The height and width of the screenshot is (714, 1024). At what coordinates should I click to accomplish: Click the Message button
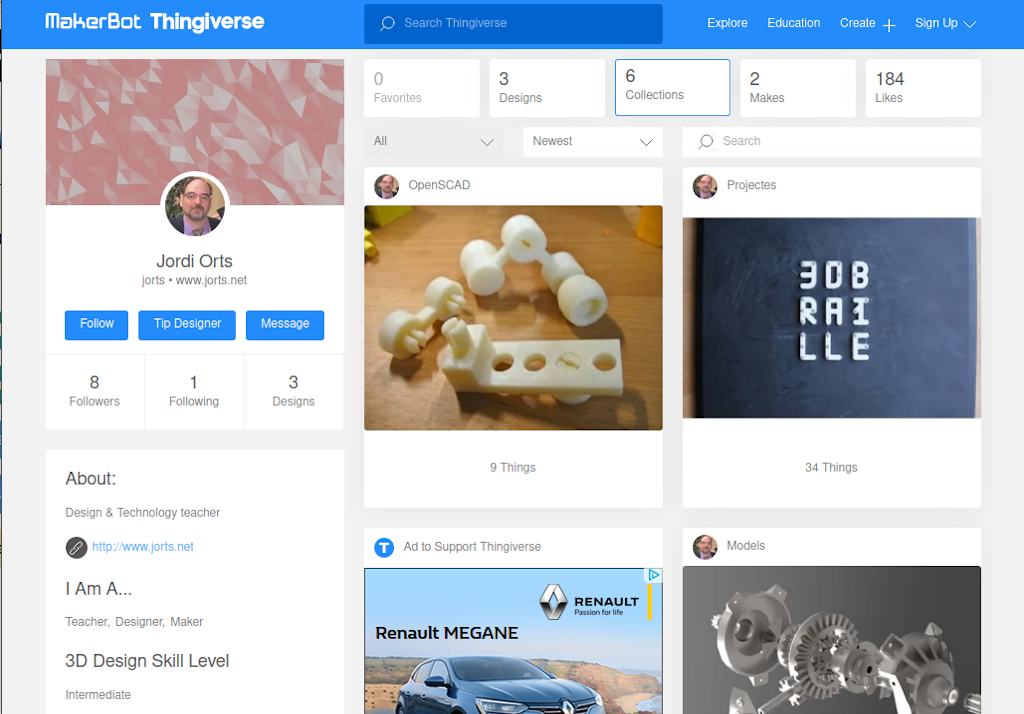[x=285, y=325]
